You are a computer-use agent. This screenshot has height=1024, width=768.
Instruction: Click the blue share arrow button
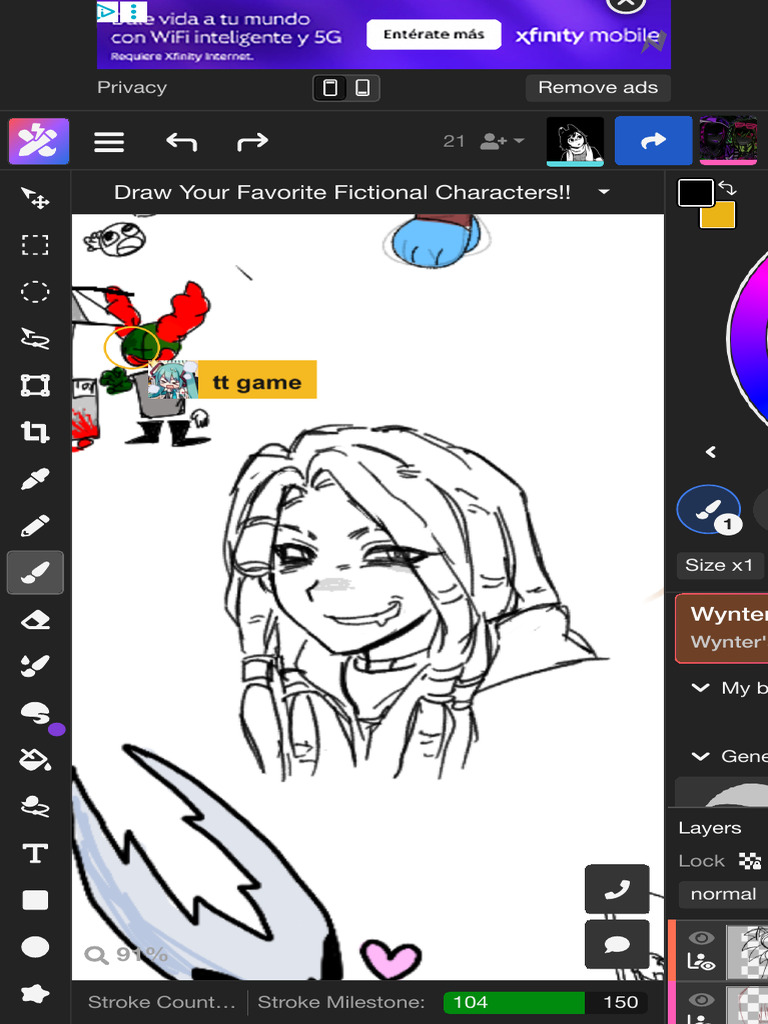653,140
